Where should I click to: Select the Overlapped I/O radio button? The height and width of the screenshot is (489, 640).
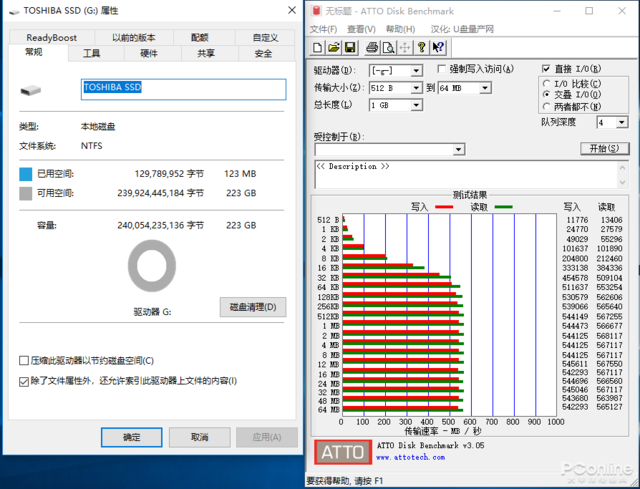pyautogui.click(x=547, y=95)
